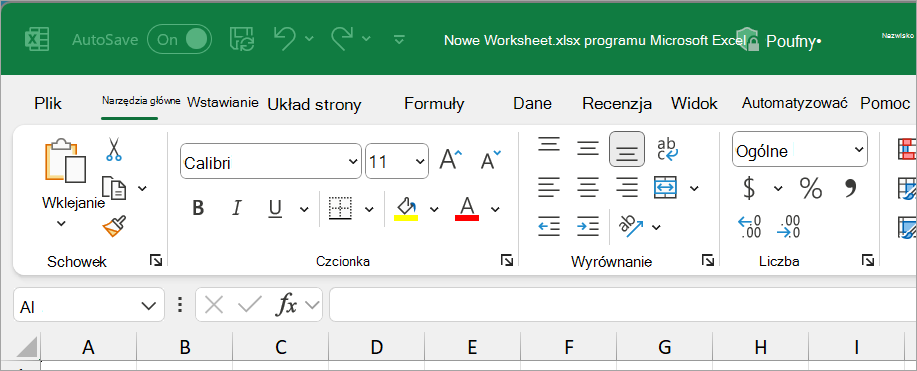Center text horizontally
The width and height of the screenshot is (917, 371).
pos(588,187)
